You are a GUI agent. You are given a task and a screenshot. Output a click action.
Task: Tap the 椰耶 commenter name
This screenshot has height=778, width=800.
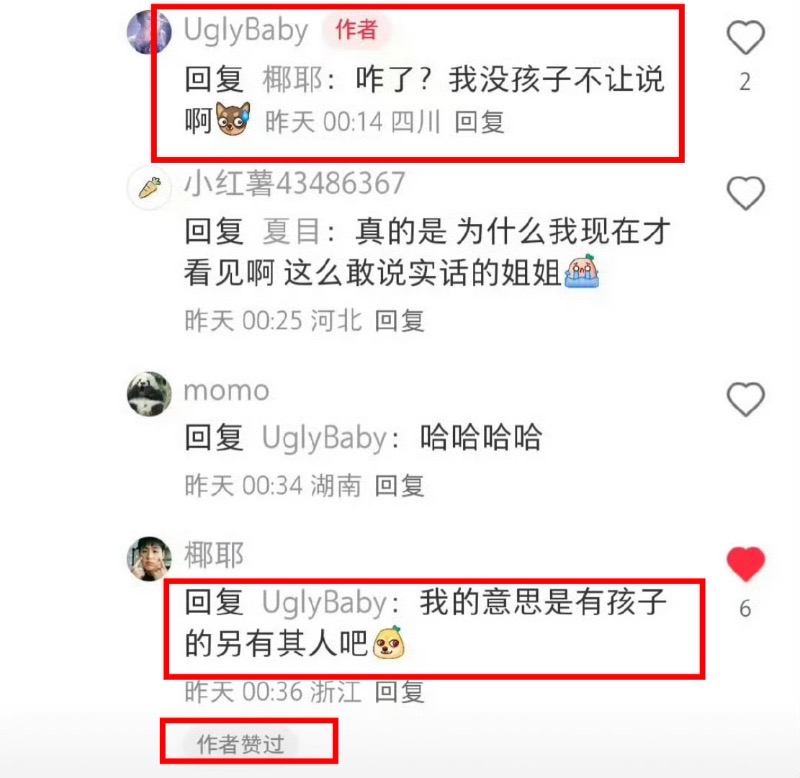214,555
